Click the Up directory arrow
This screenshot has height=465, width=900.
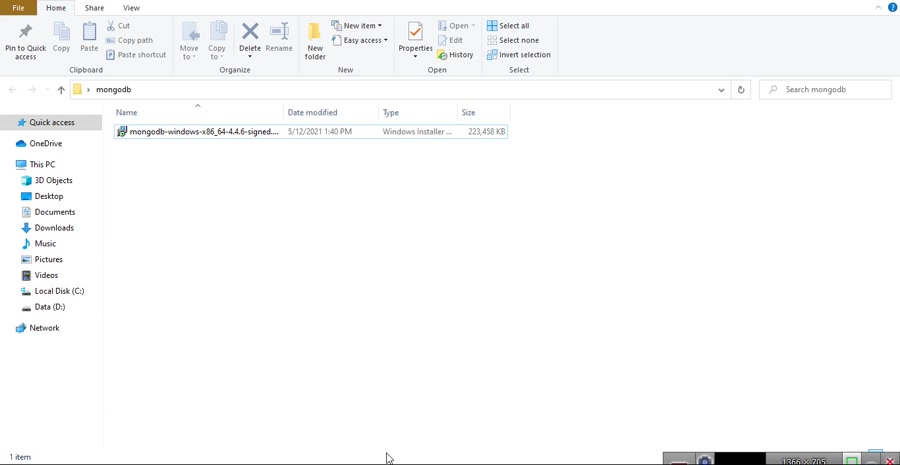tap(61, 90)
